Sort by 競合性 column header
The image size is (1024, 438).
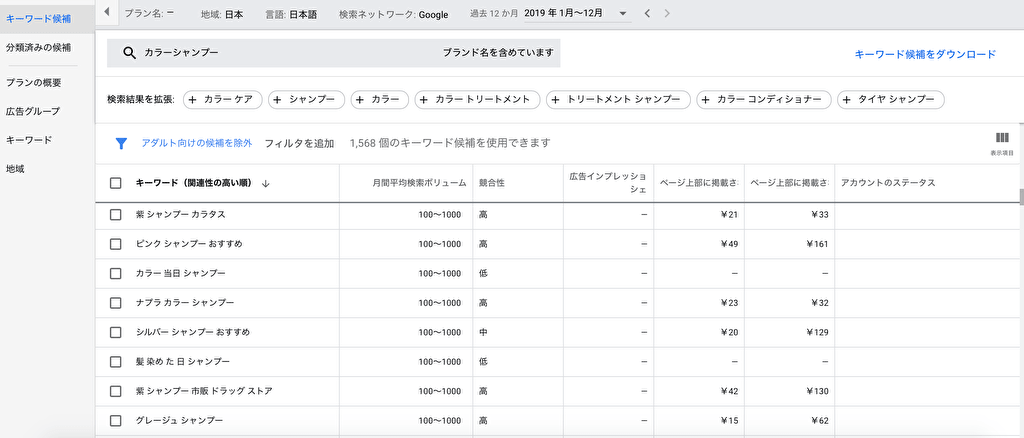[x=492, y=183]
